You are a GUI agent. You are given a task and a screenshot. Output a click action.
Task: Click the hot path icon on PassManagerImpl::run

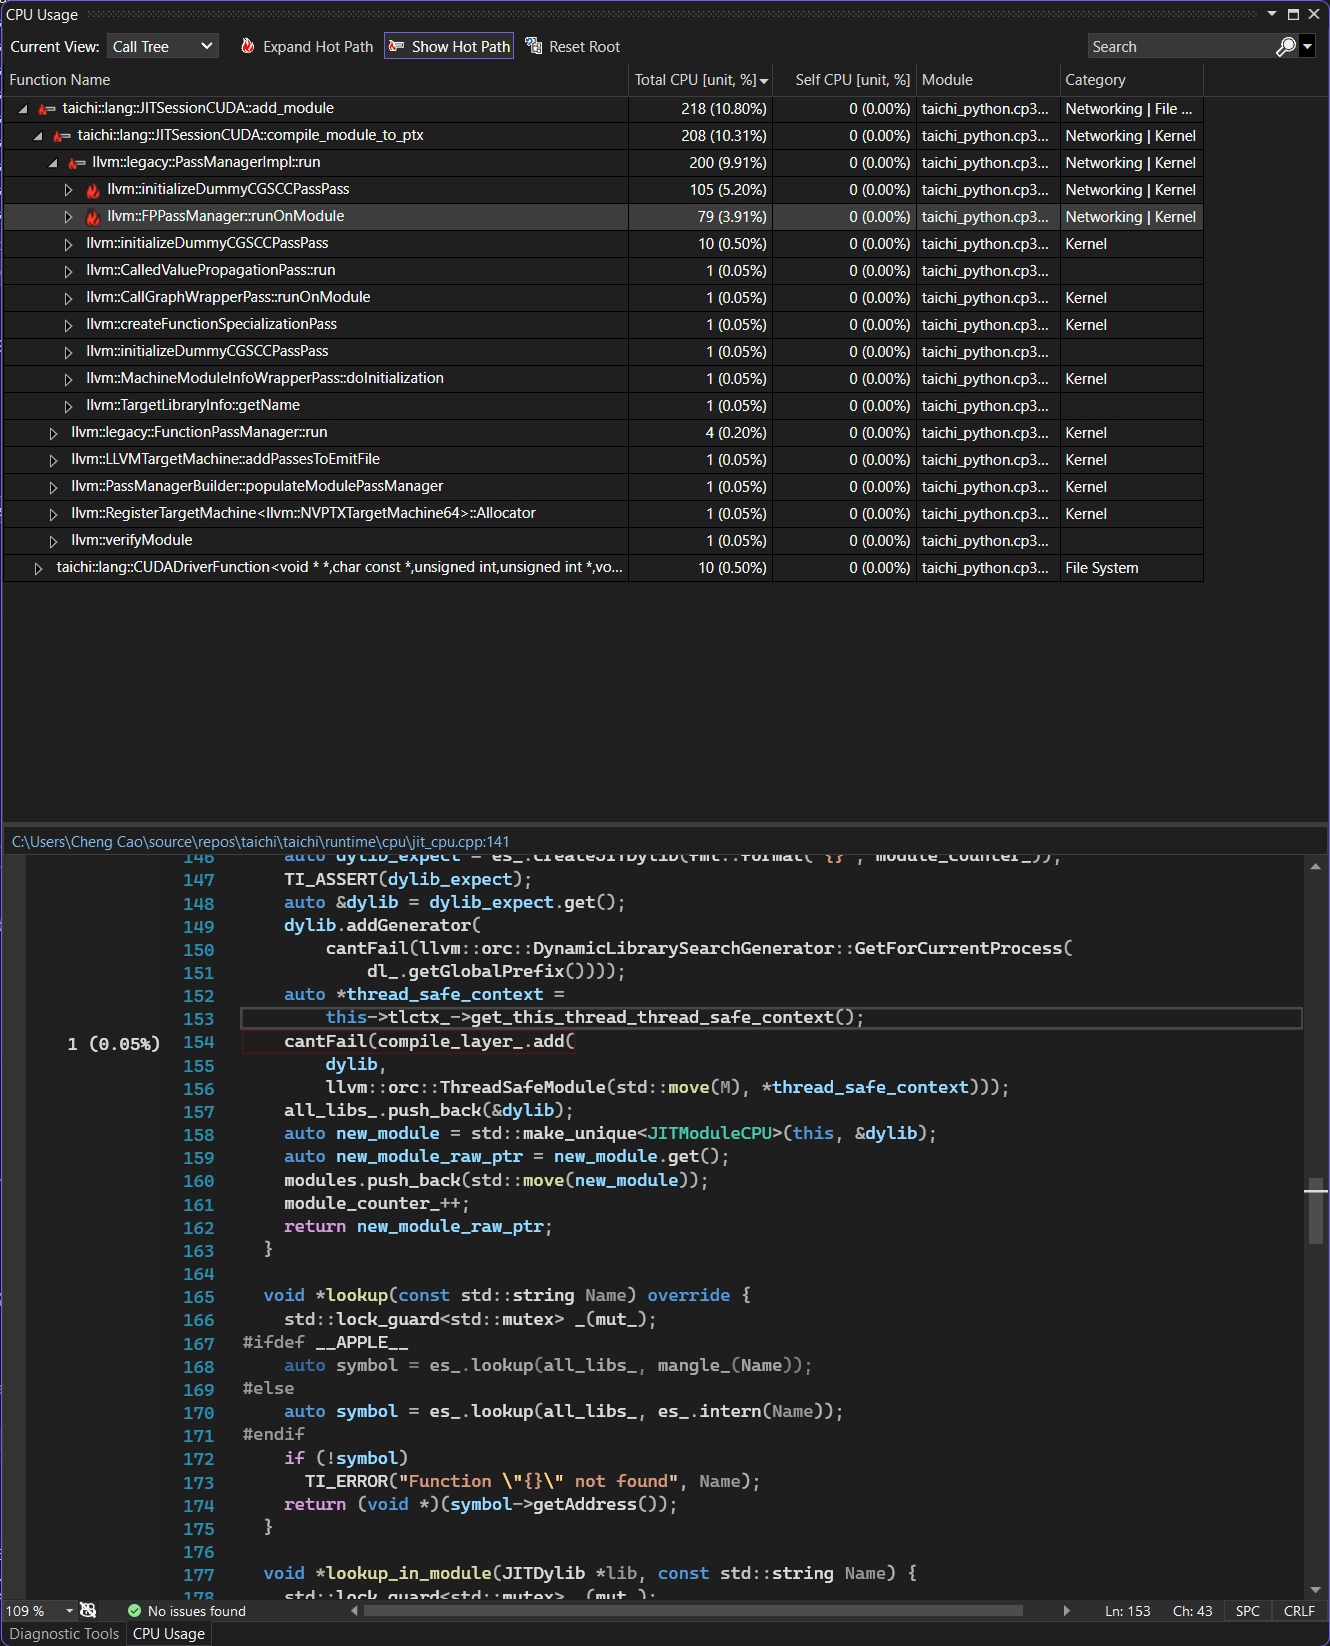(x=77, y=162)
